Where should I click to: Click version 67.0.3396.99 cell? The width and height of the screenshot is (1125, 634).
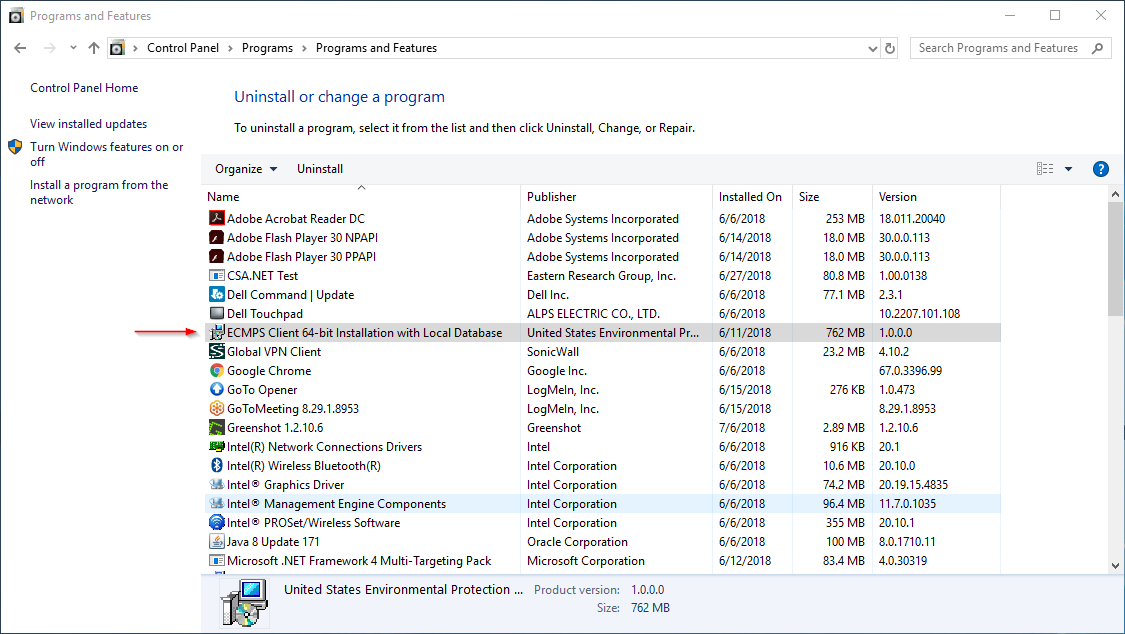(910, 371)
